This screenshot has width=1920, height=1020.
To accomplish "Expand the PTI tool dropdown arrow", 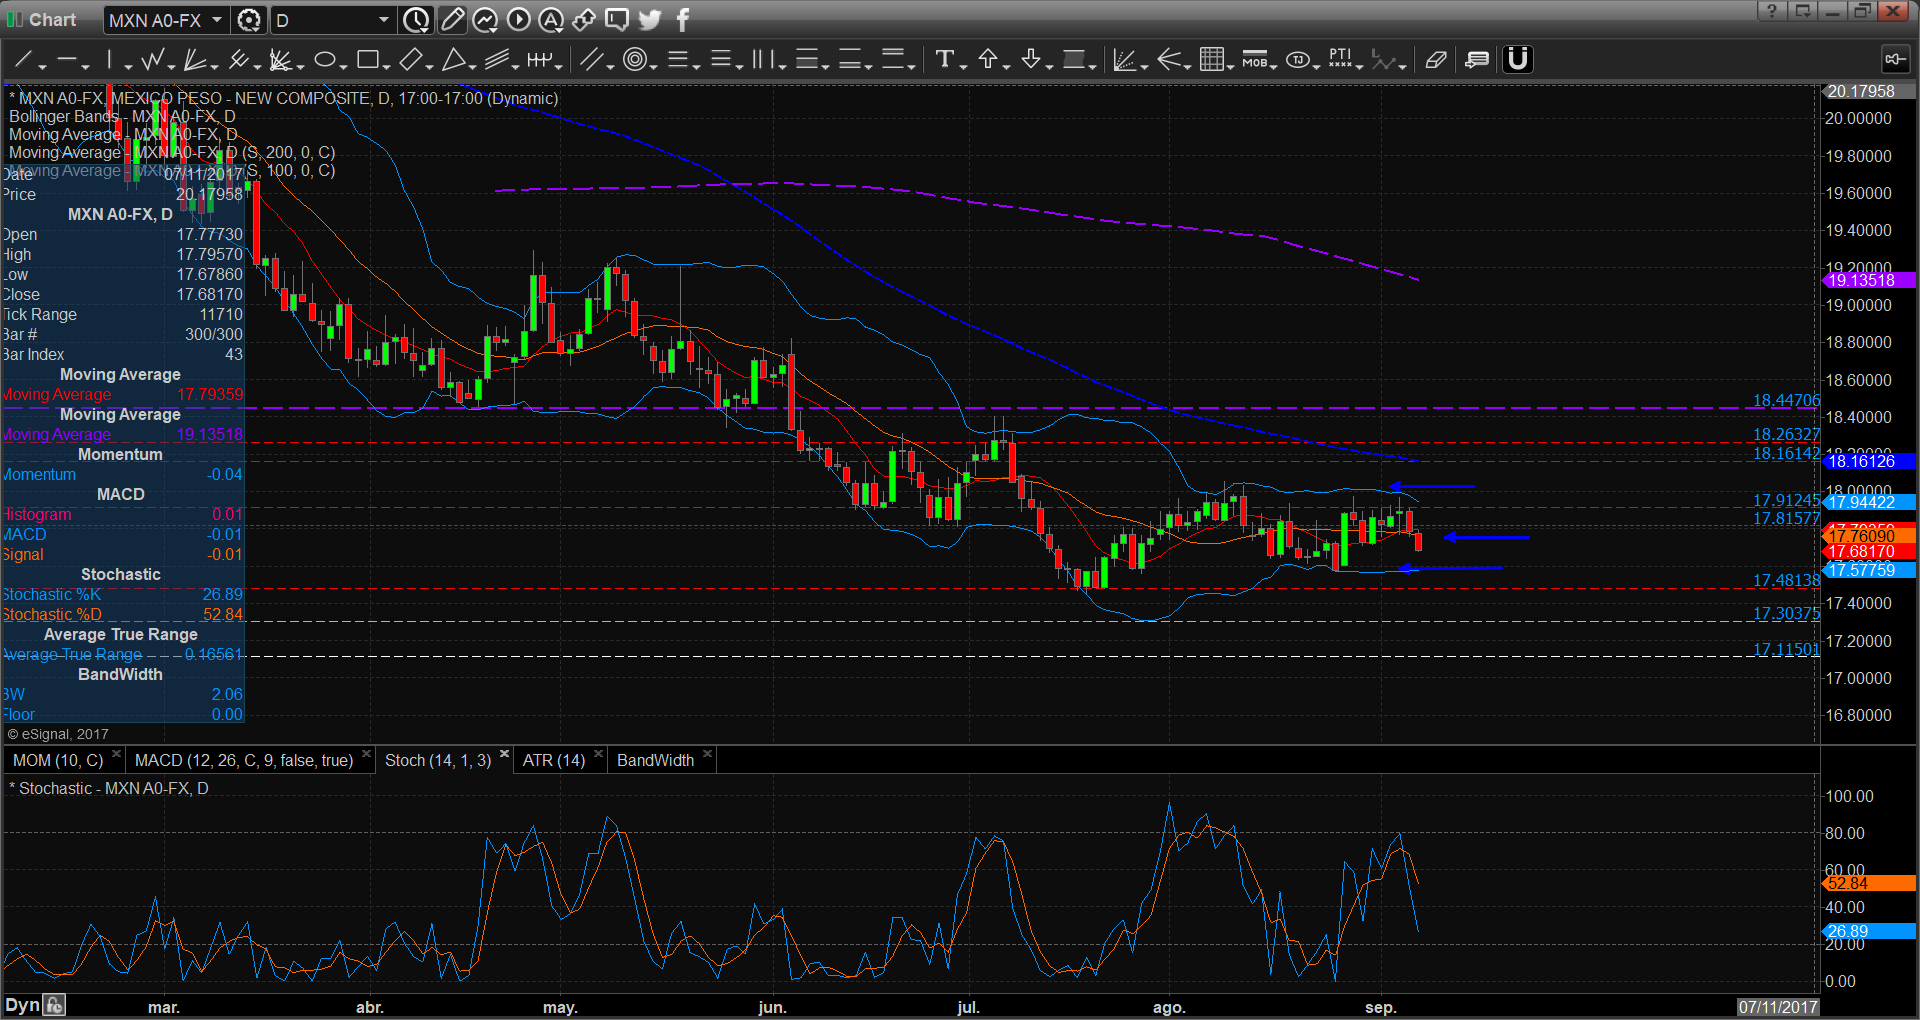I will [x=1360, y=66].
